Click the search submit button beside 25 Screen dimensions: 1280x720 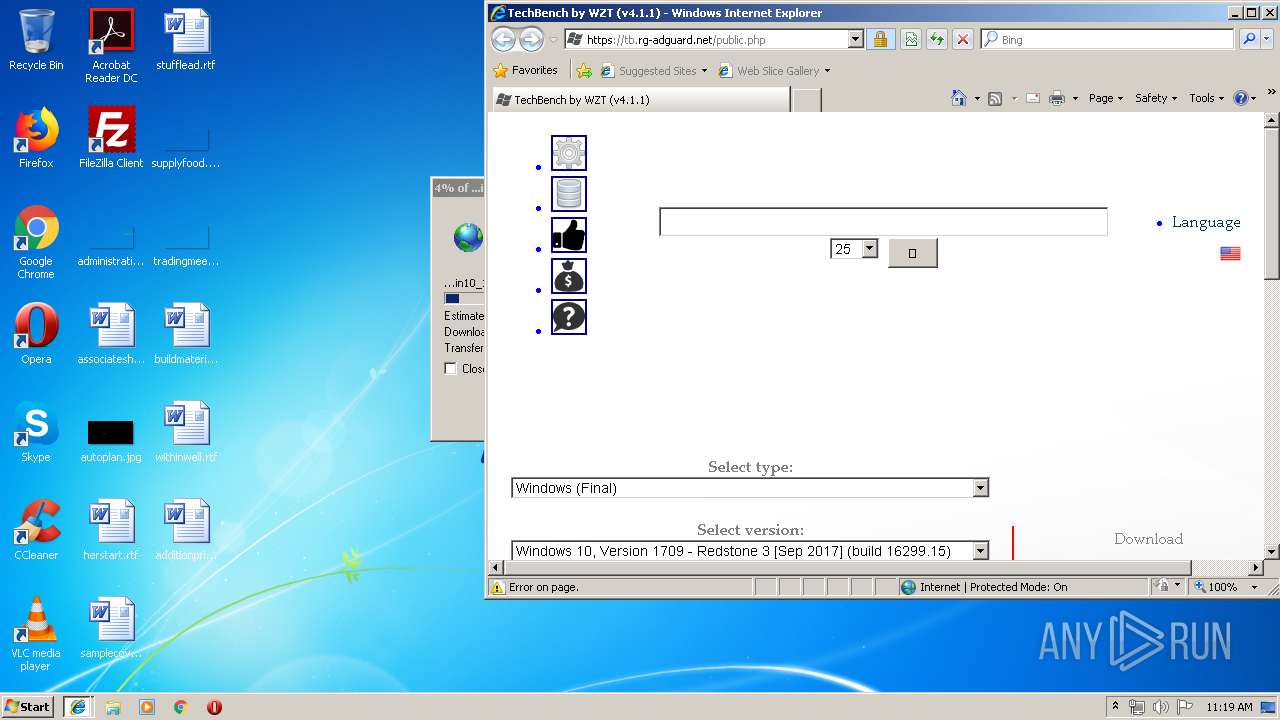coord(912,253)
